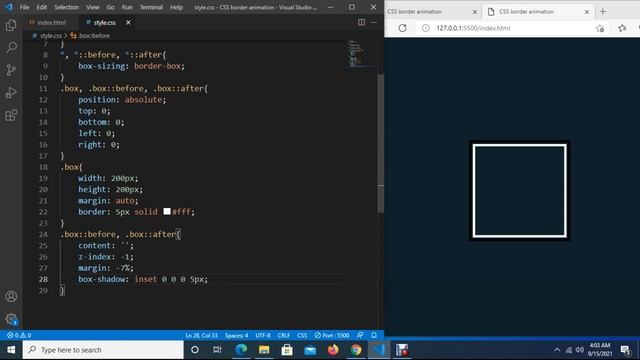Change line ending via CRLF
Screen dimensions: 640x360
(284, 336)
